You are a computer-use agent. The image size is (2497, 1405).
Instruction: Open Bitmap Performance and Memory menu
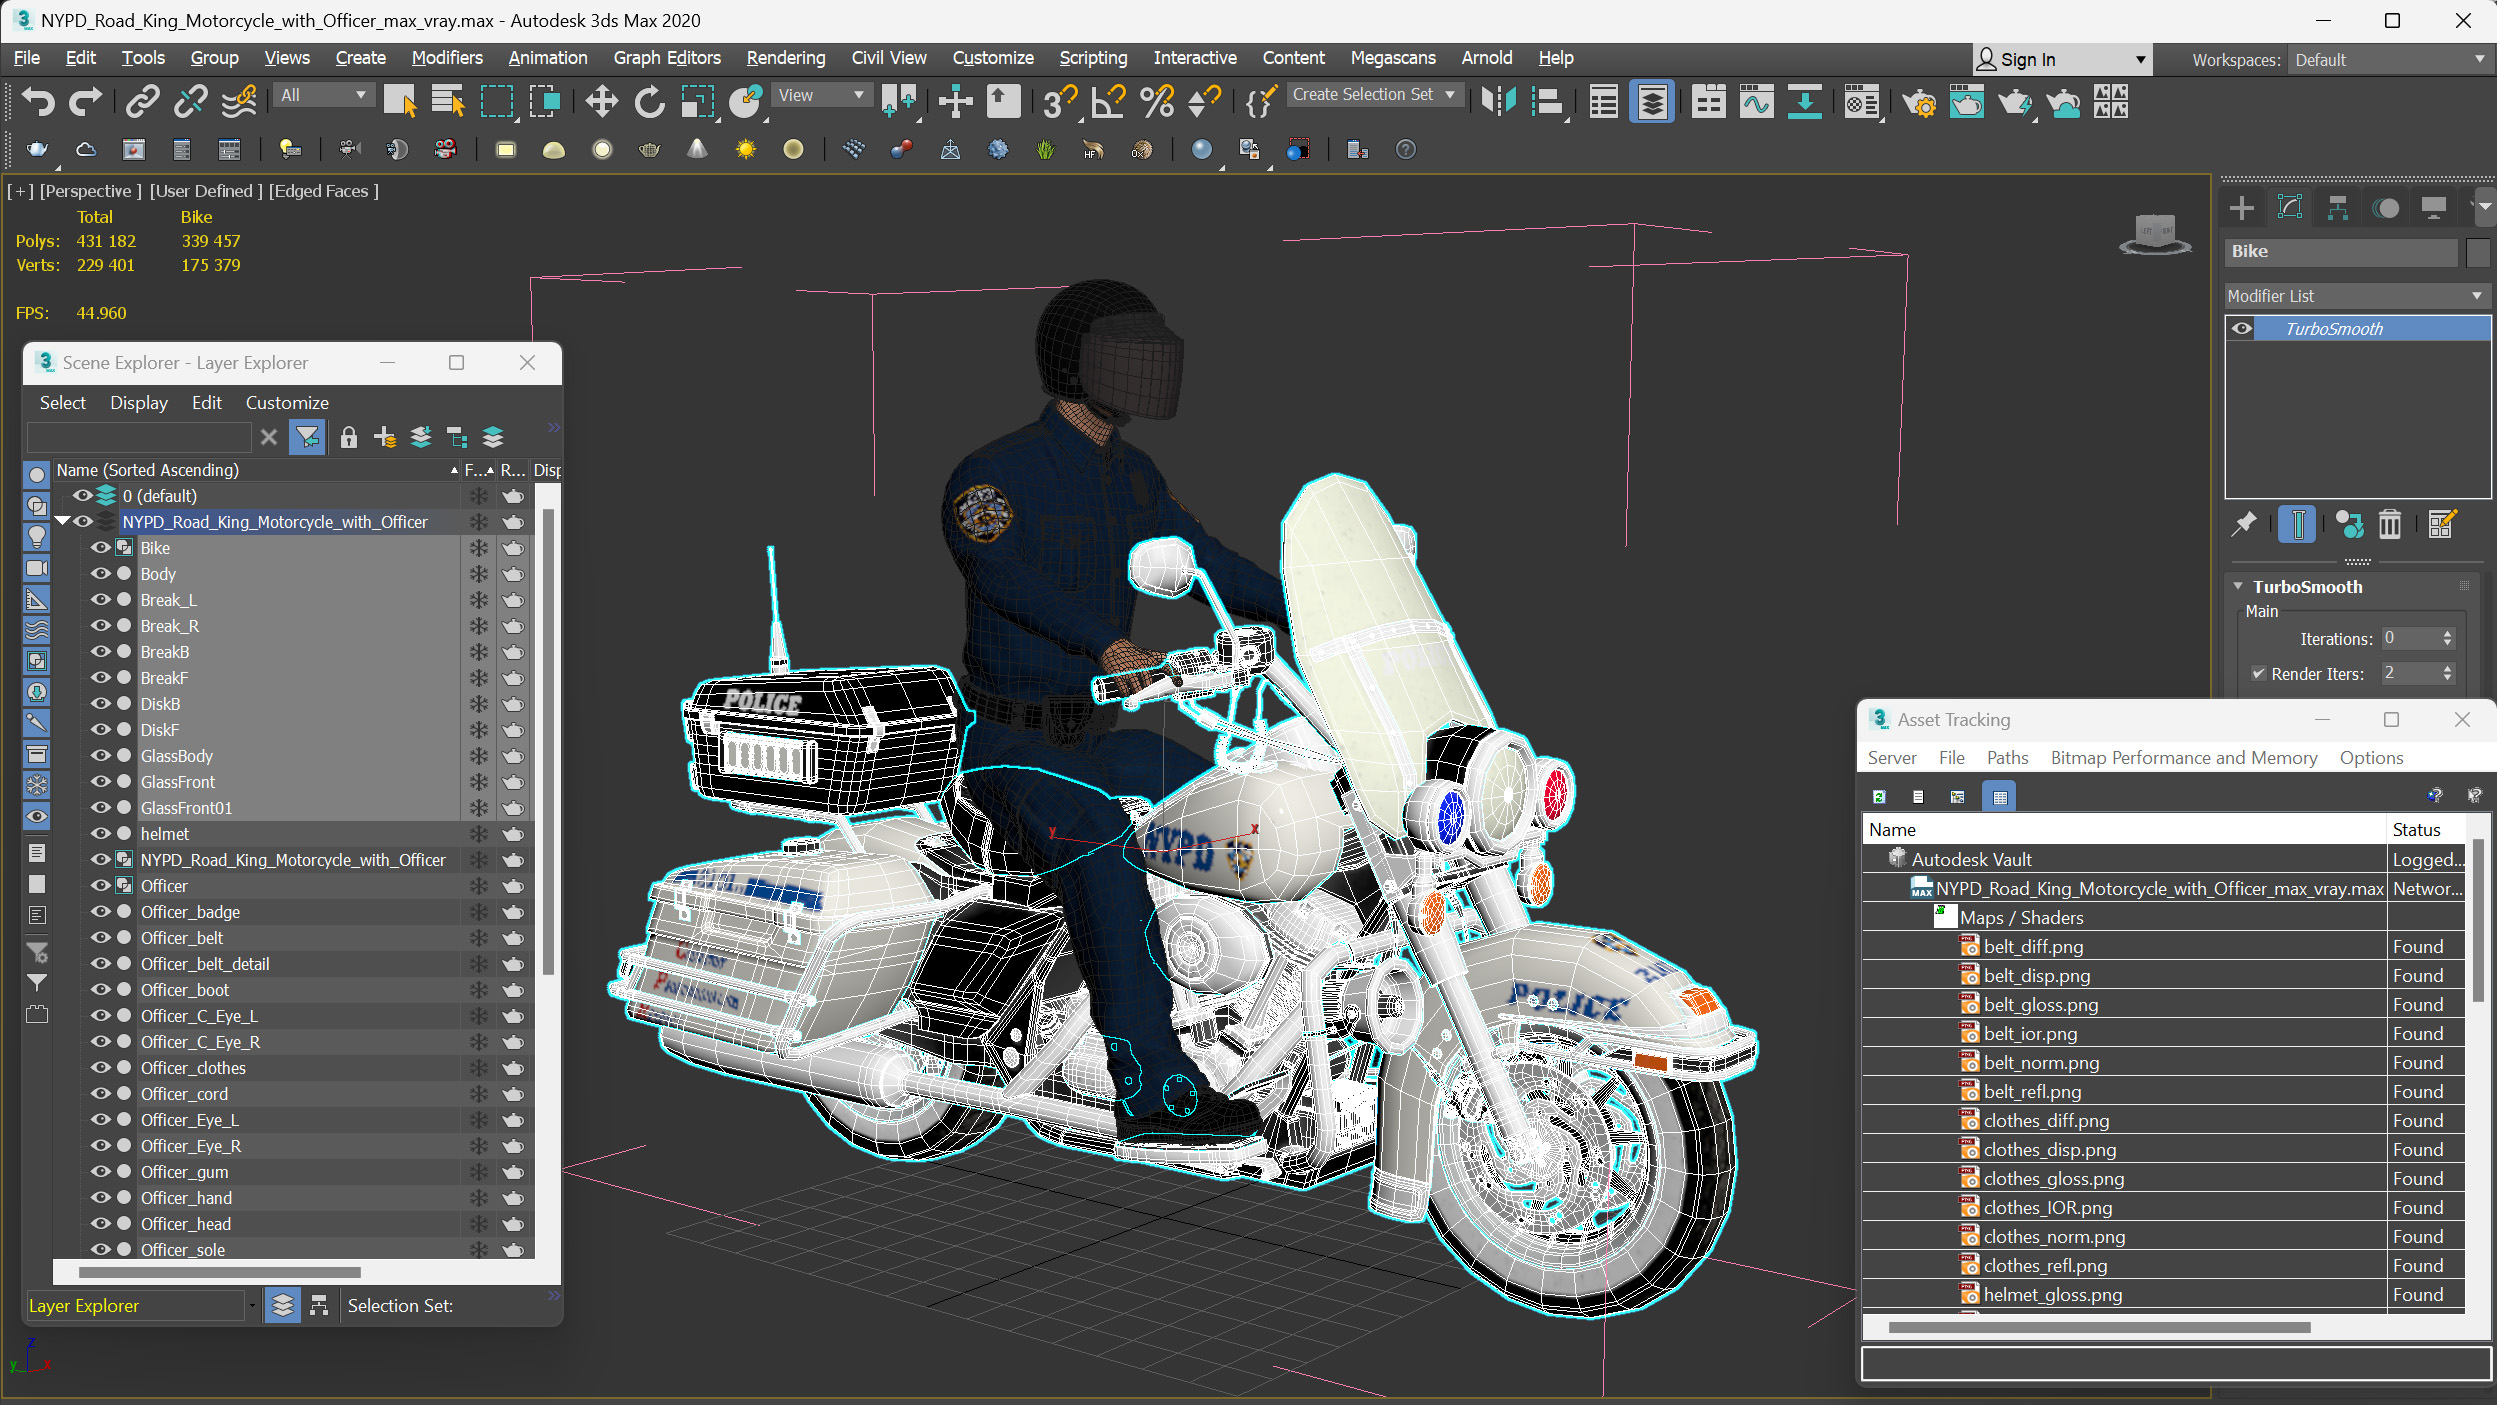[x=2184, y=757]
